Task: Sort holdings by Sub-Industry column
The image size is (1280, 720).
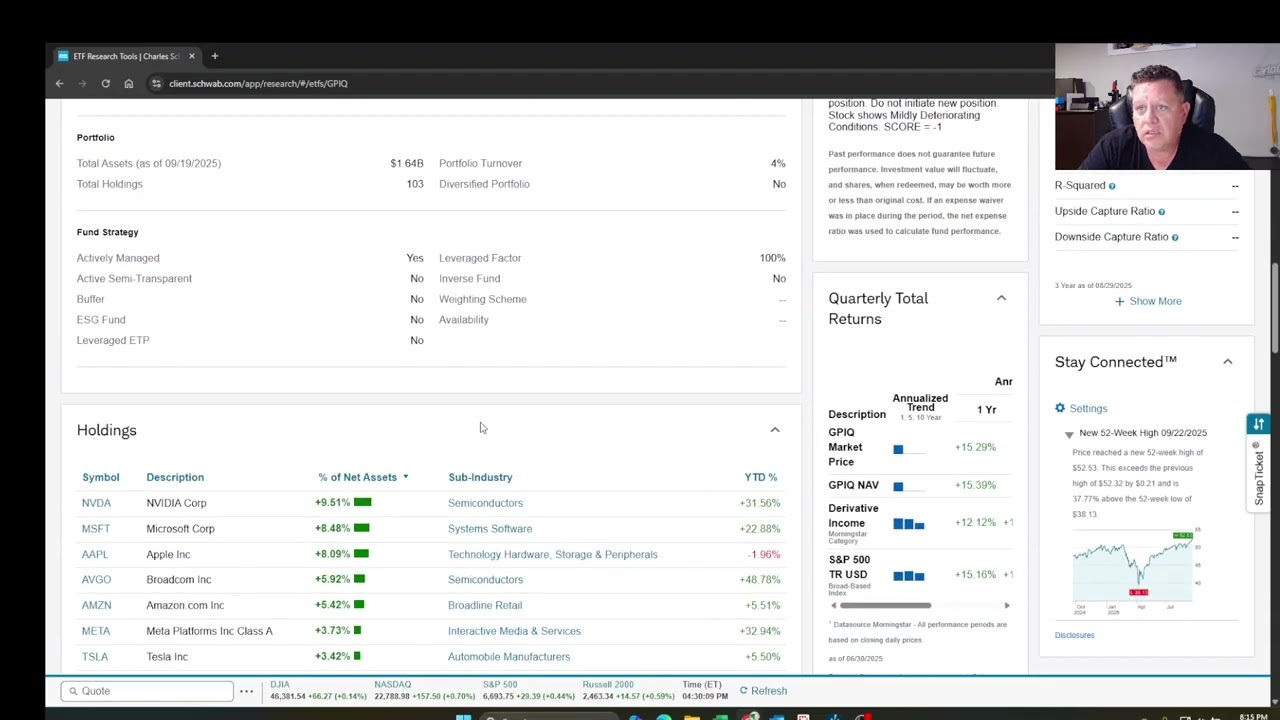Action: click(480, 477)
